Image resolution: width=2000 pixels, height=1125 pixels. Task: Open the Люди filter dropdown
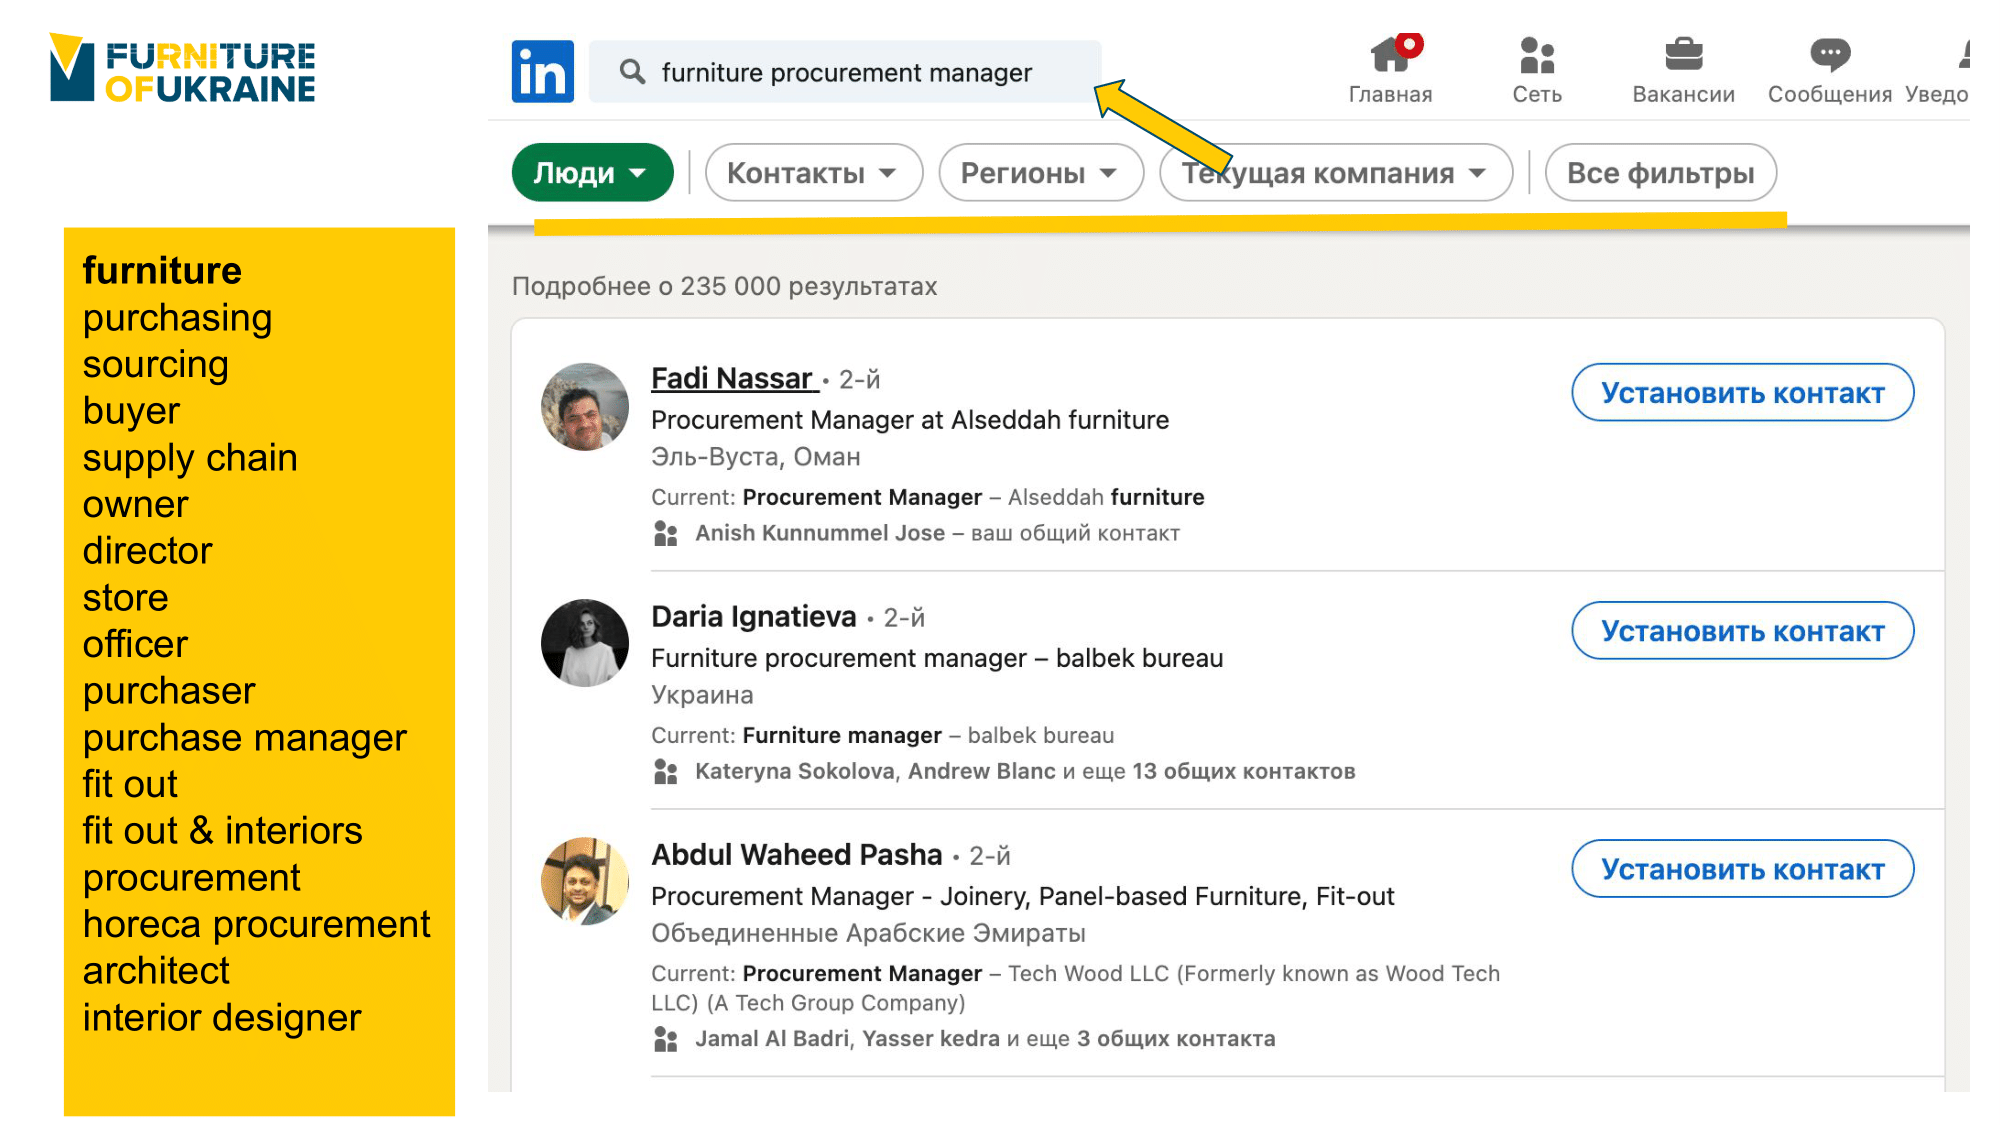(x=592, y=172)
